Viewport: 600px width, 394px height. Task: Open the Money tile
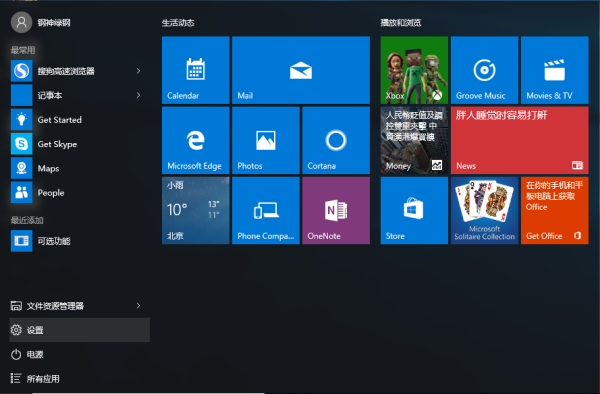[414, 140]
